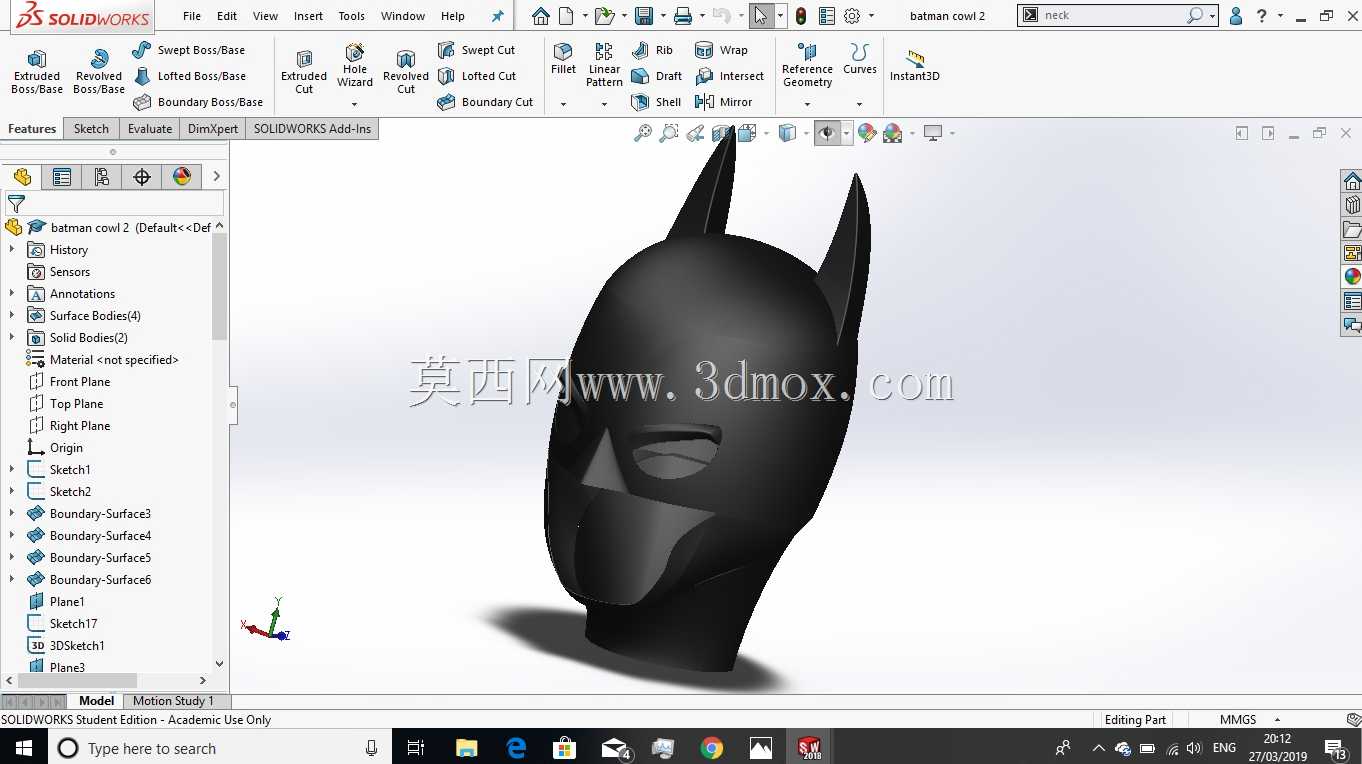The height and width of the screenshot is (764, 1362).
Task: Apply the Fillet tool
Action: (x=564, y=59)
